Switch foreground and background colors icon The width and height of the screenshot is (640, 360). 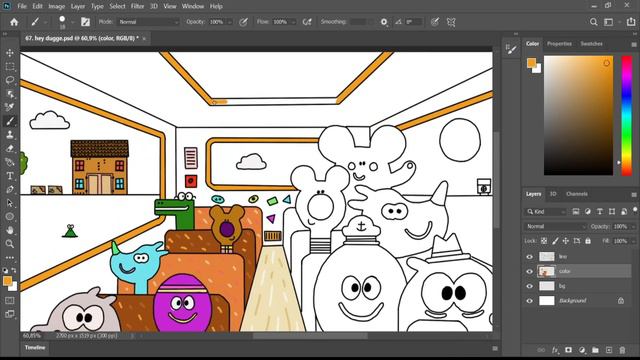point(14,270)
